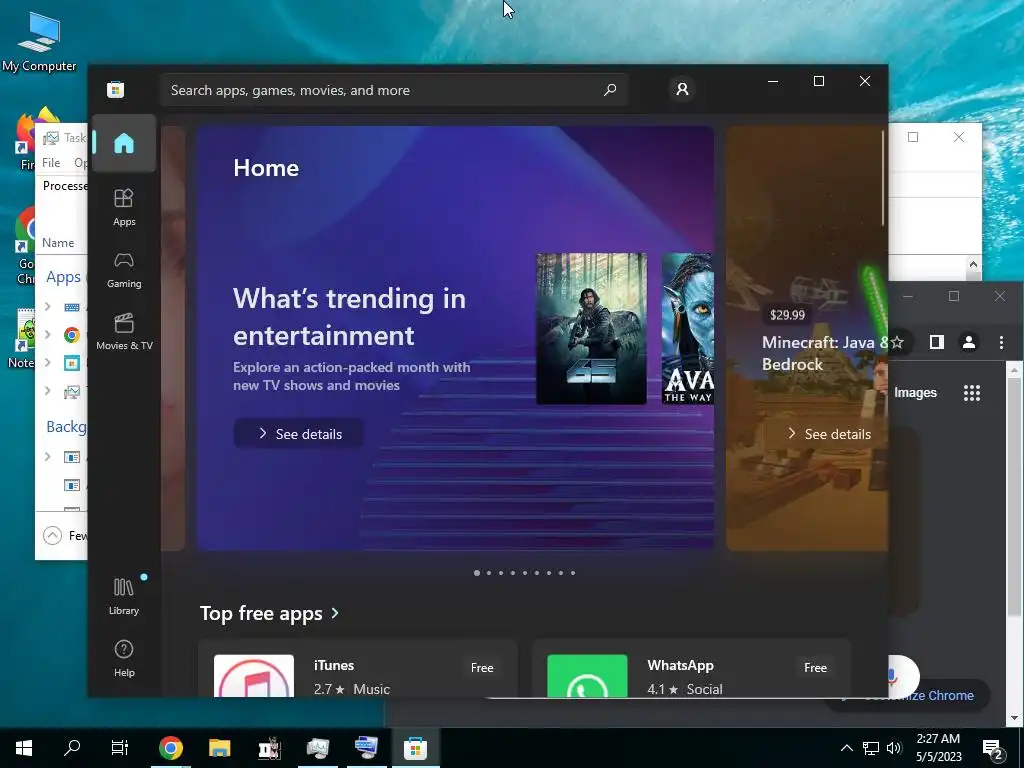Click the network icon in system tray
This screenshot has width=1024, height=768.
point(871,748)
